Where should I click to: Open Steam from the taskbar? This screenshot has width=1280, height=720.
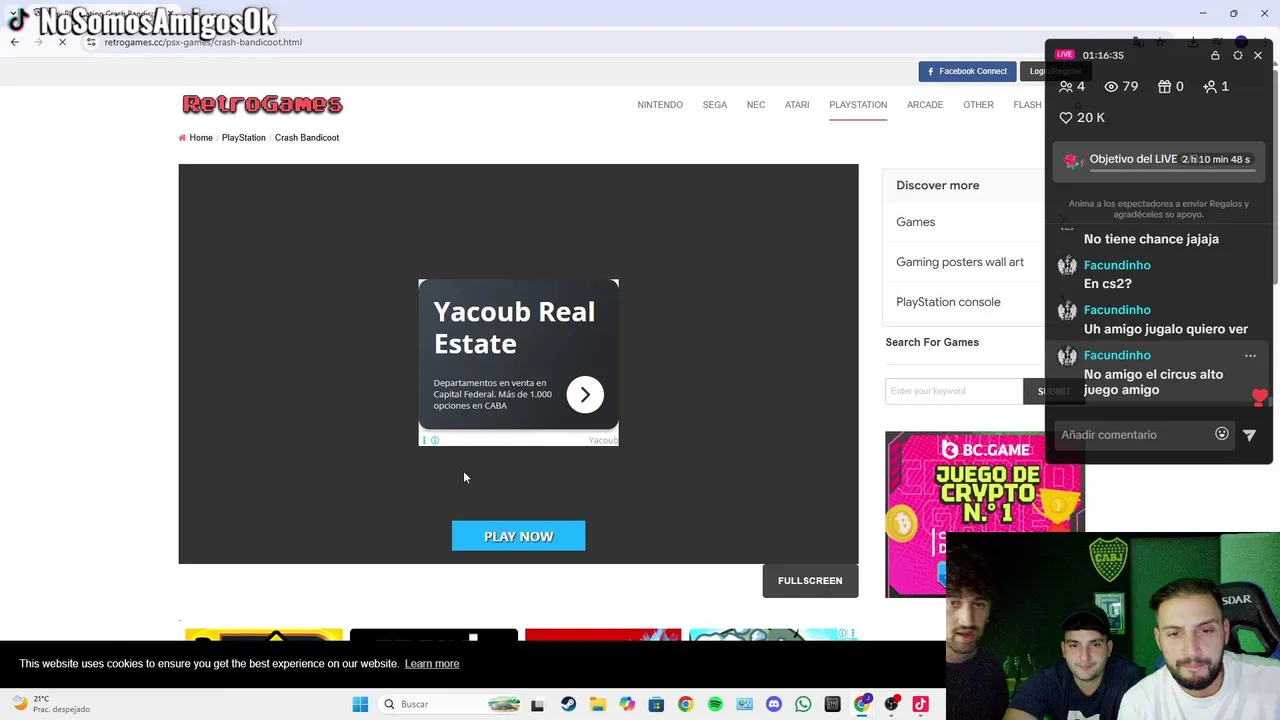568,705
